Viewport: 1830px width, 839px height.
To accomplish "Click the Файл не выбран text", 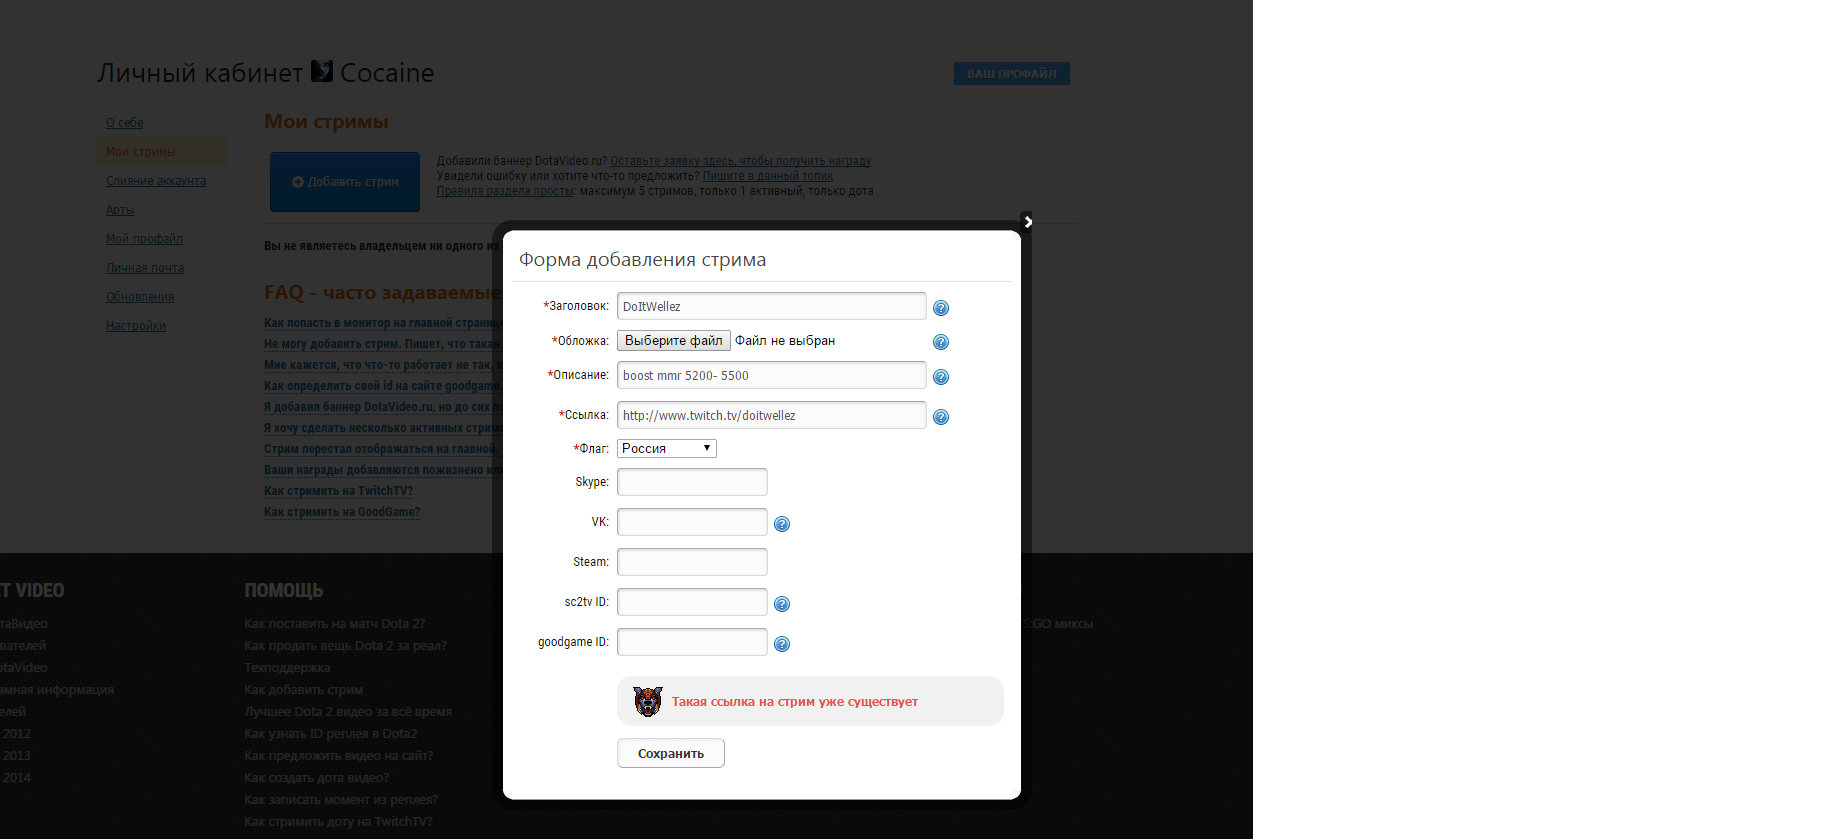I will [x=785, y=341].
